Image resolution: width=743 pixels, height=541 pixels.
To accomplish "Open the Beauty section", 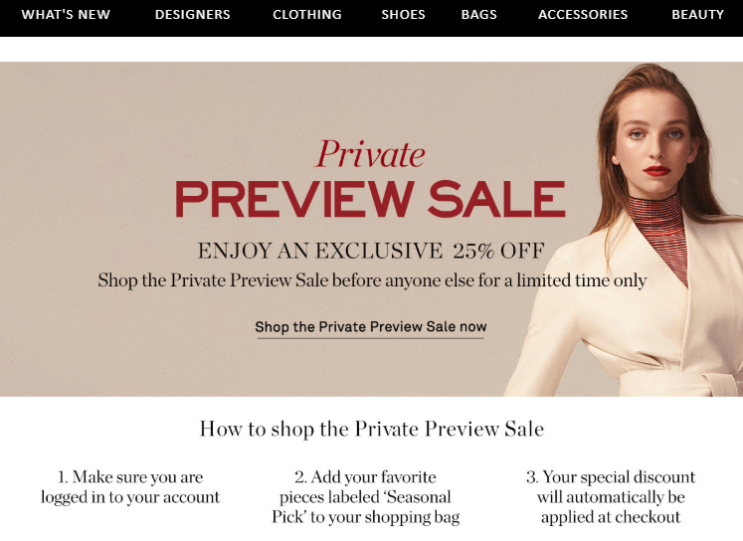I will tap(698, 15).
